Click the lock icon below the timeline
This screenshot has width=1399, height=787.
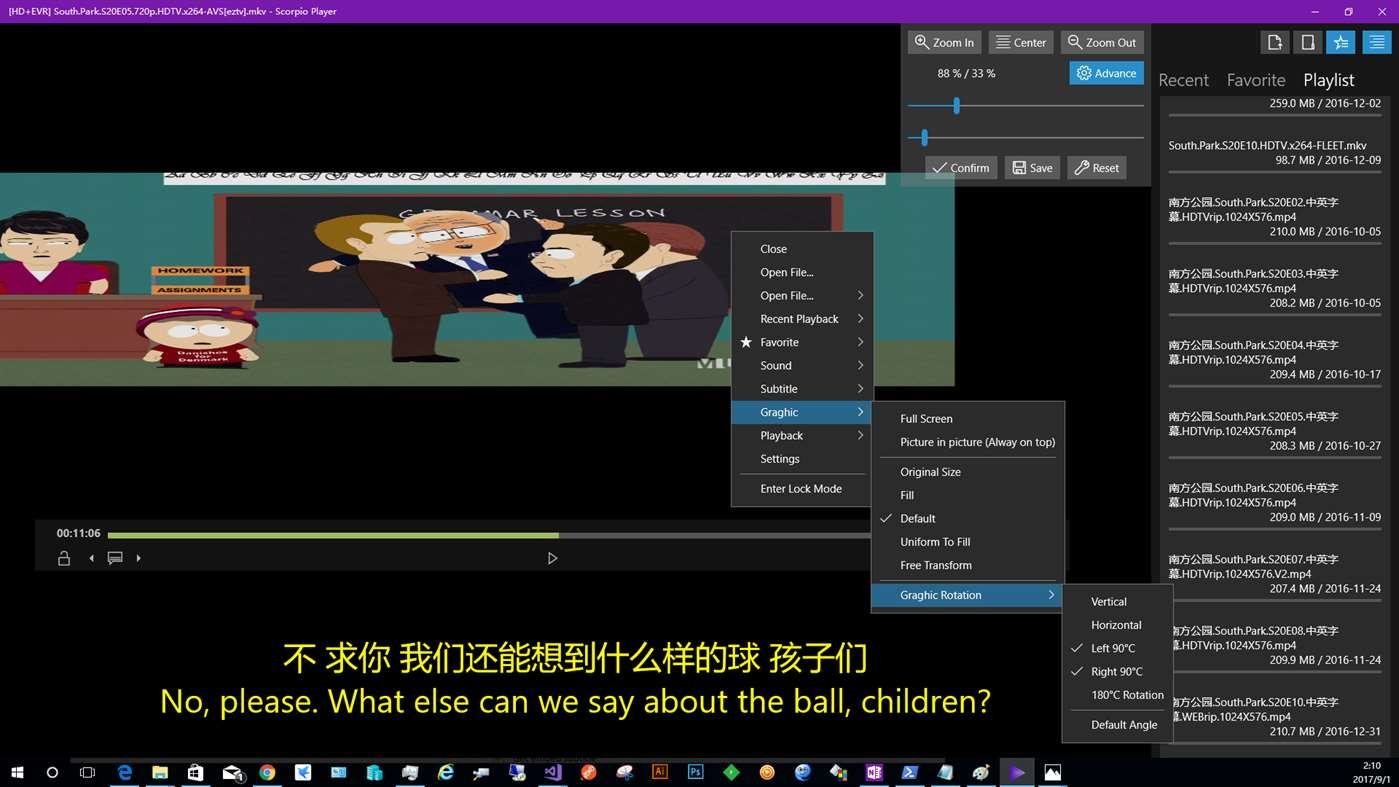64,558
